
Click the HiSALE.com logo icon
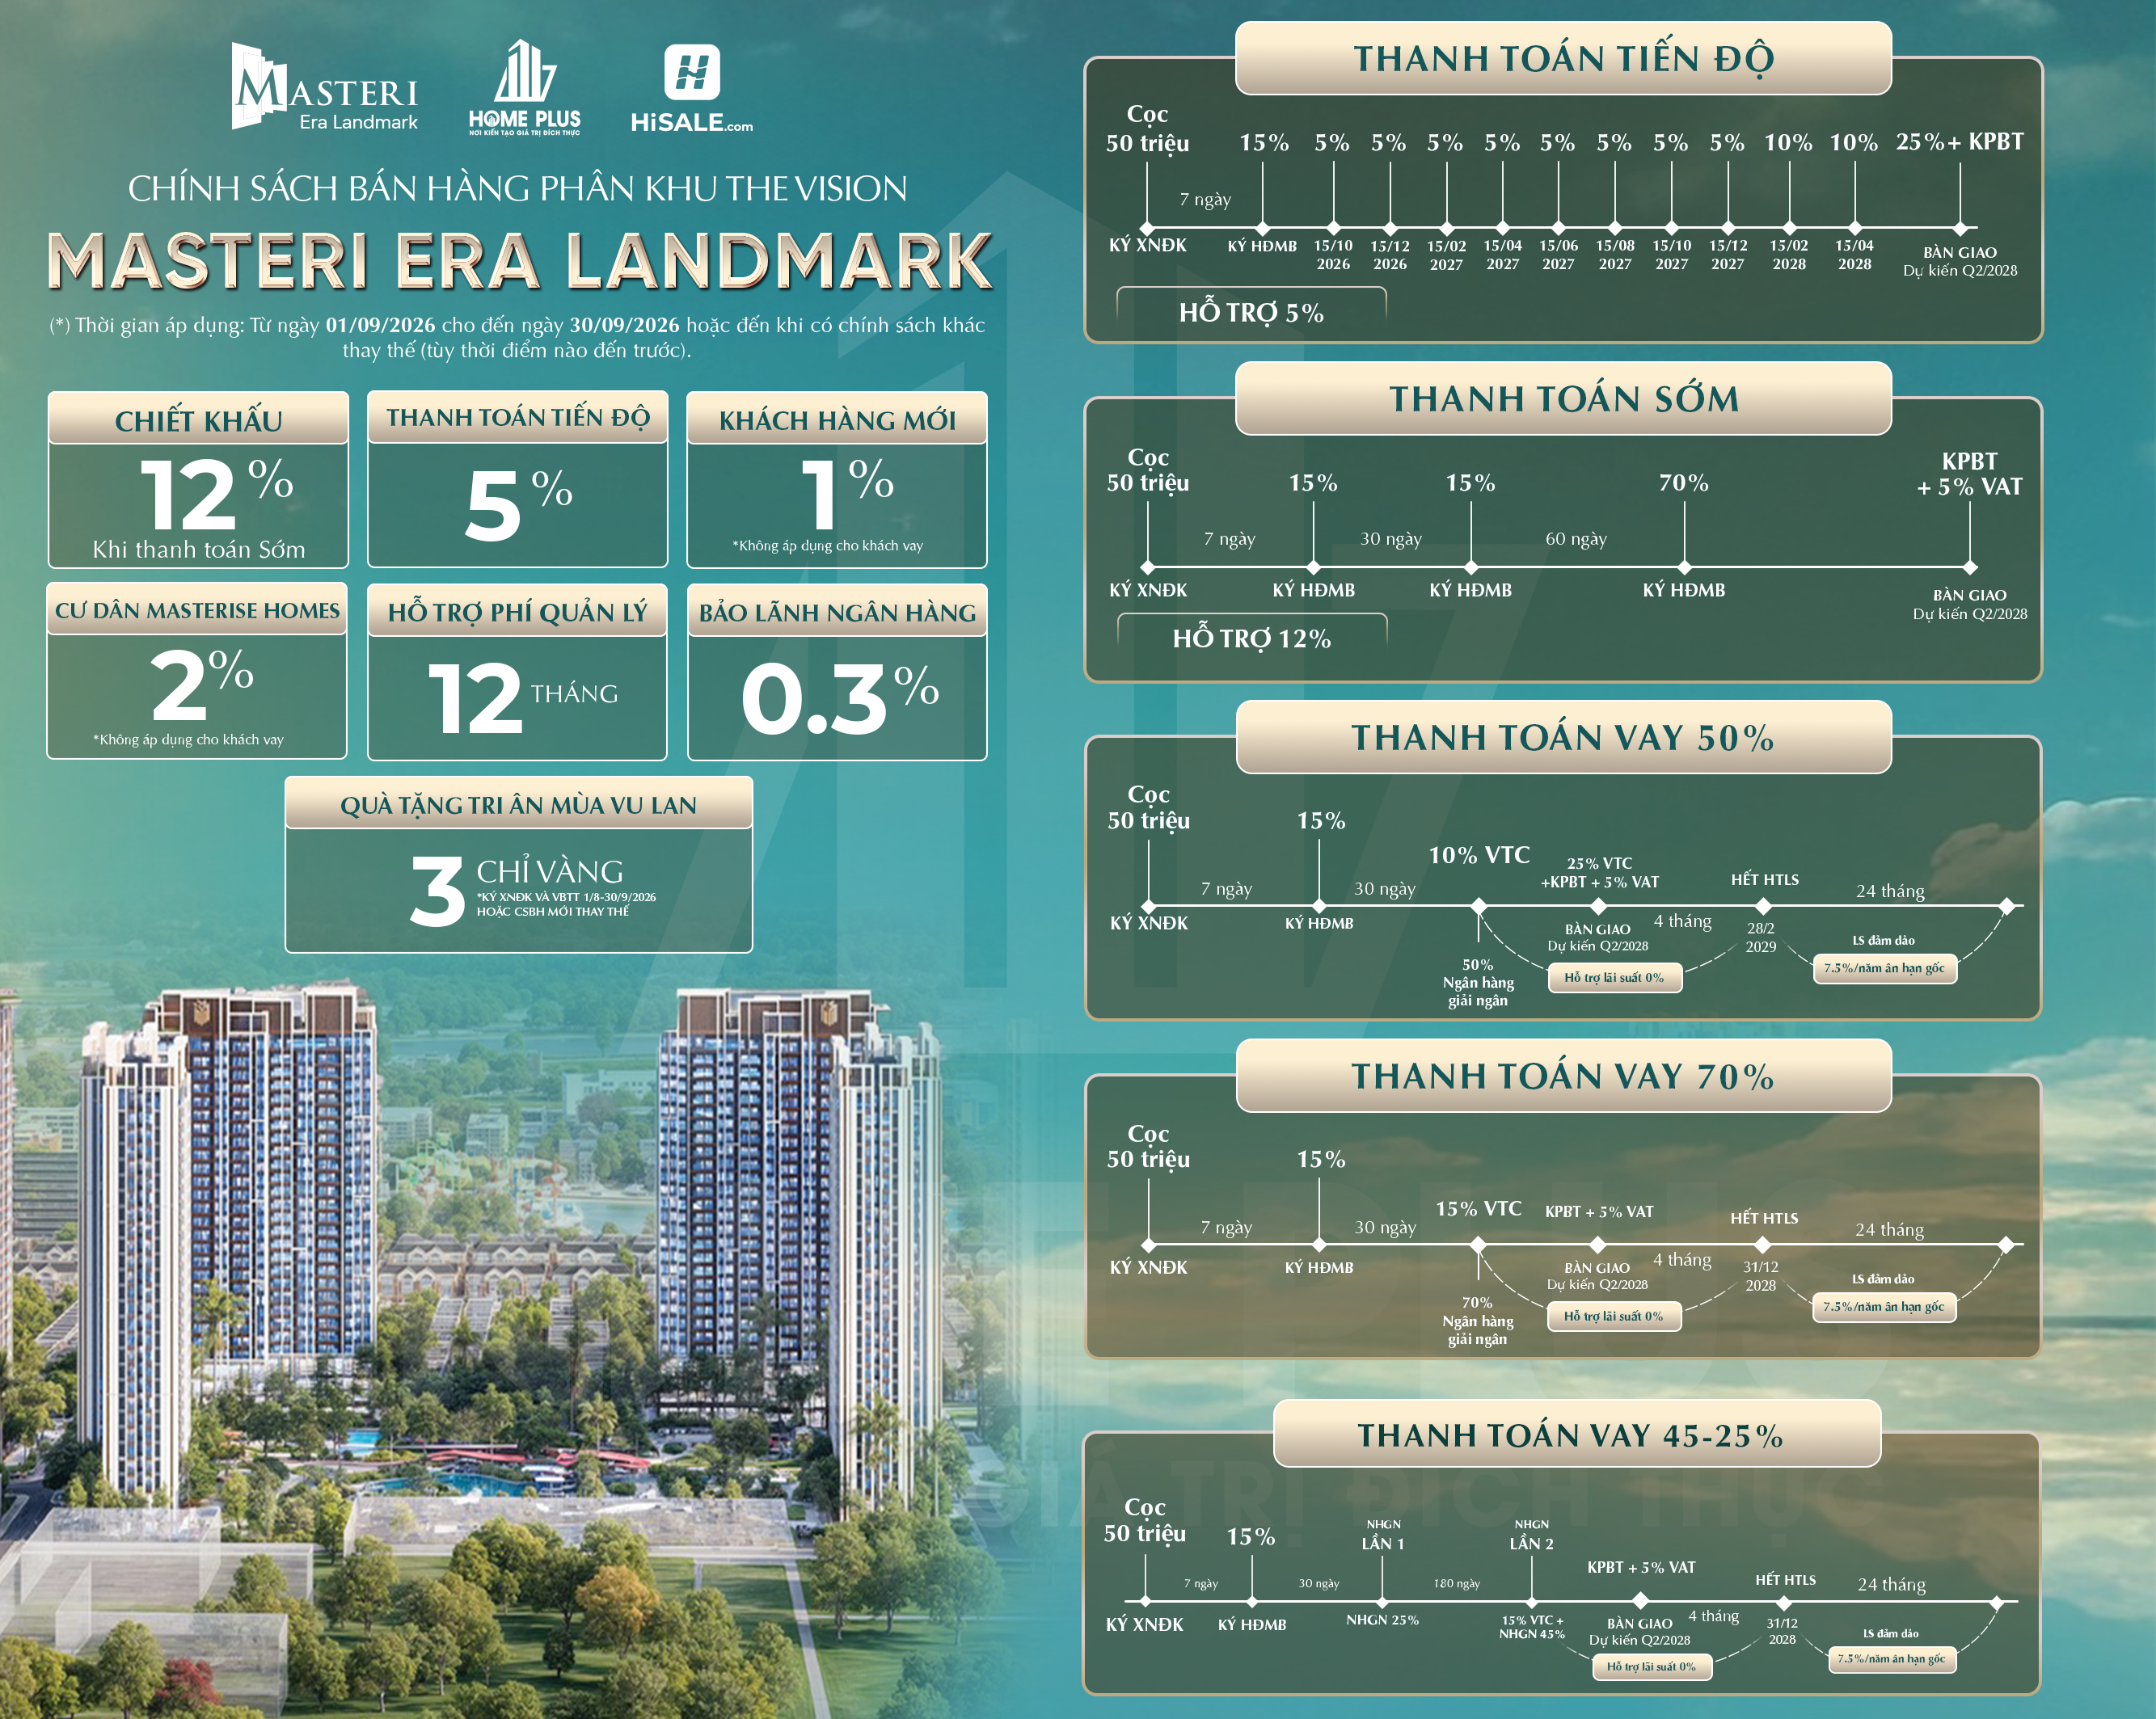click(x=692, y=72)
